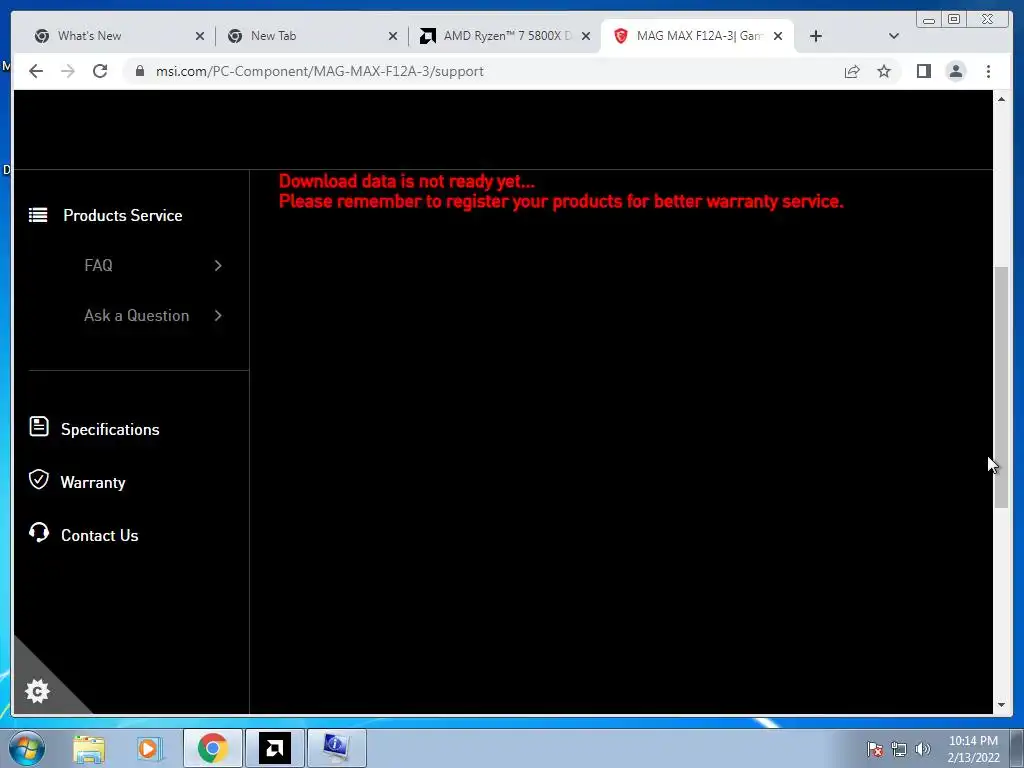
Task: Launch Windows Media Player from taskbar
Action: tap(150, 748)
